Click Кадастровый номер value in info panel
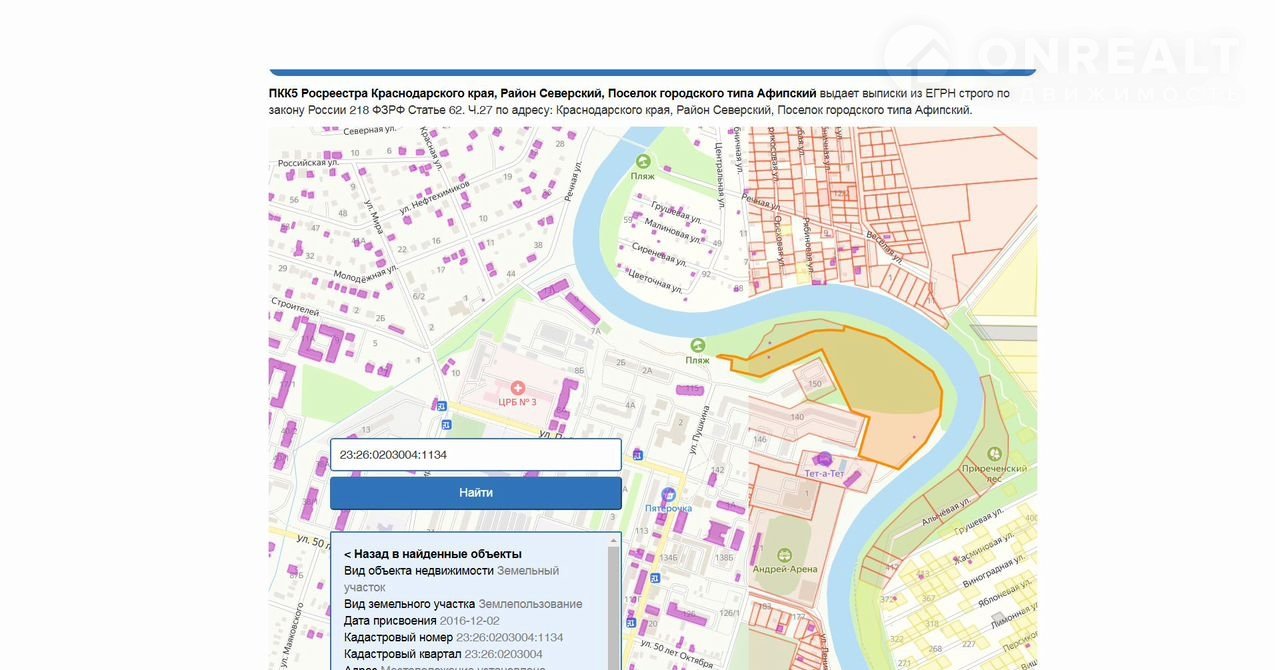Screen dimensions: 1280x670 pos(509,637)
